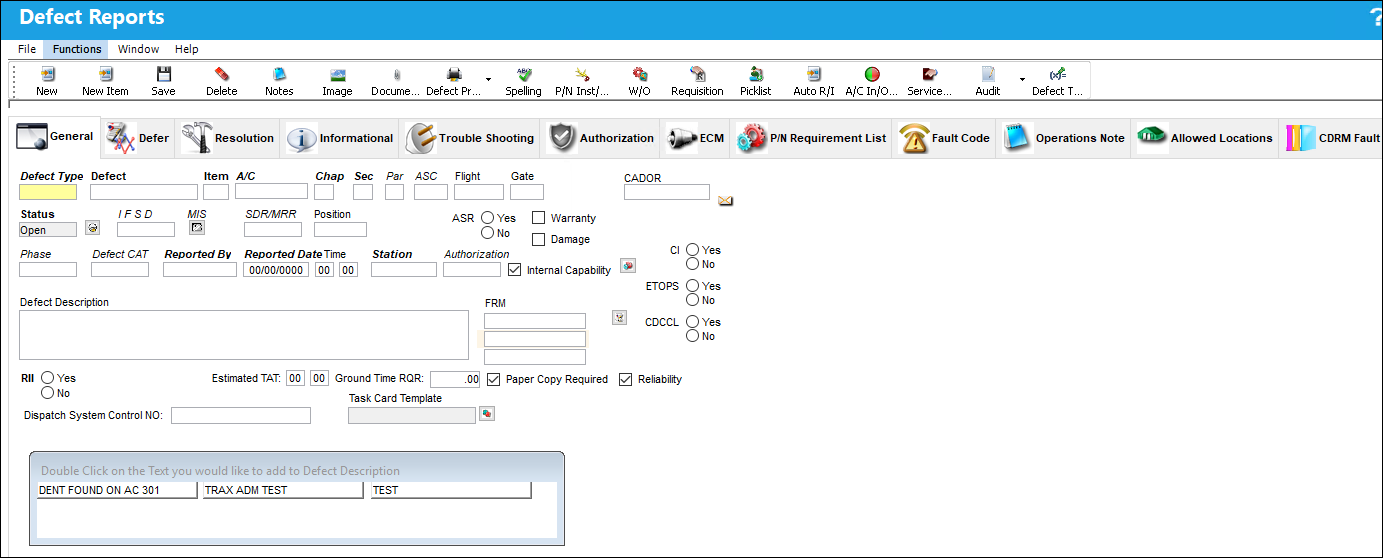The height and width of the screenshot is (558, 1383).
Task: Open the Window menu
Action: coord(138,49)
